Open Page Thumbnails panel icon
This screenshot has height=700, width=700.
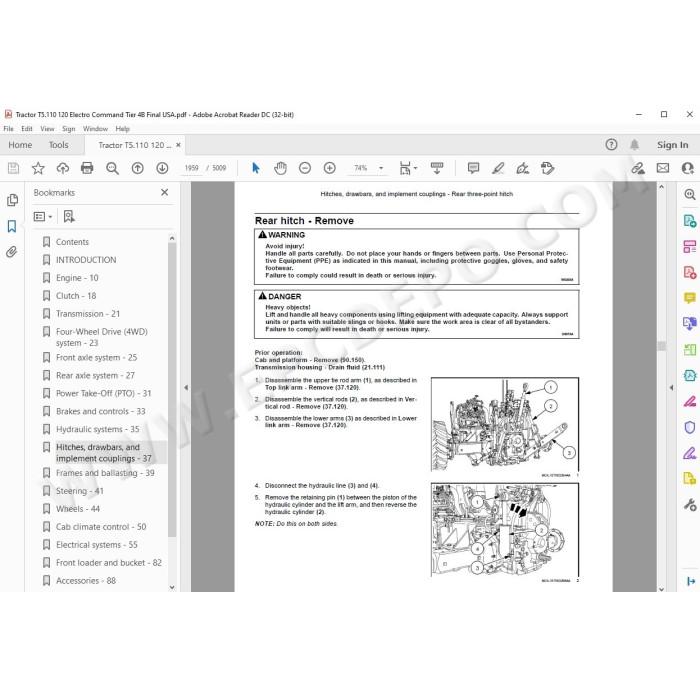12,200
